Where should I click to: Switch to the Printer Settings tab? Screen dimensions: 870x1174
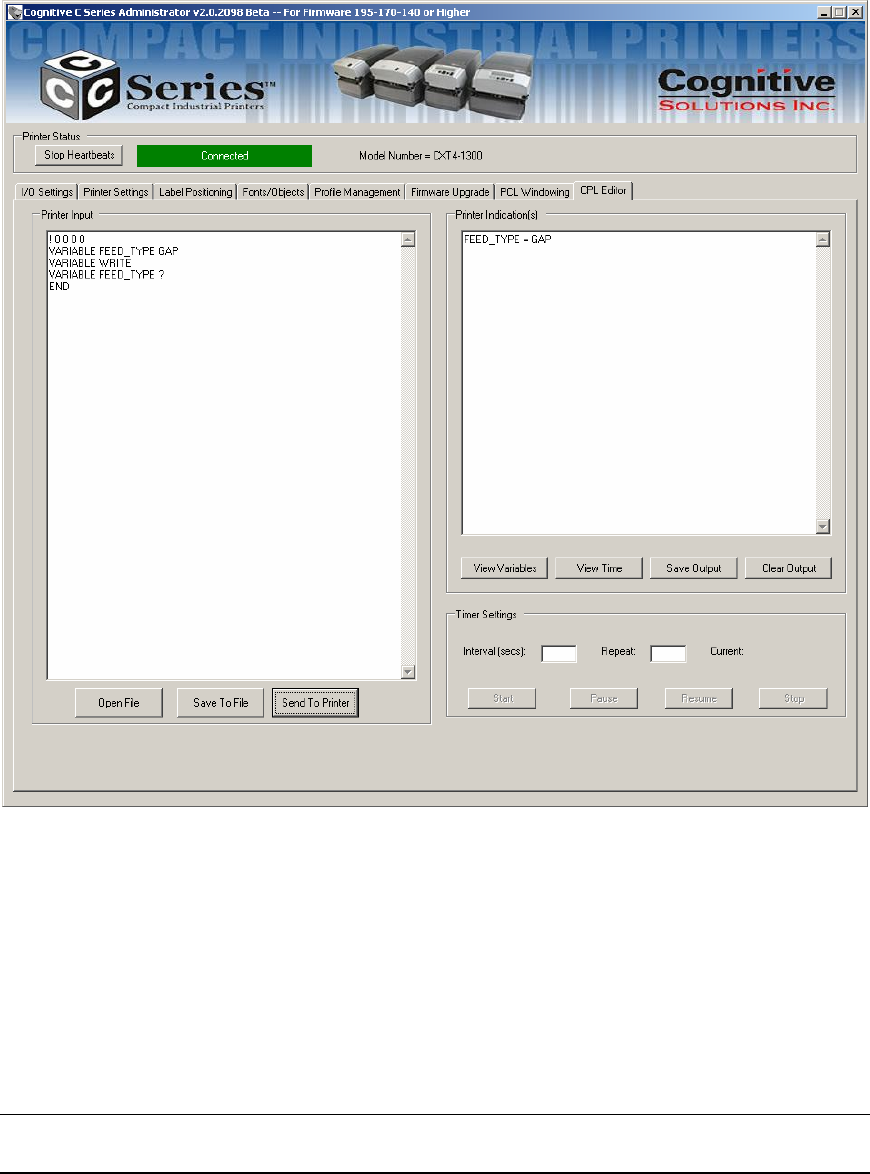tap(116, 192)
